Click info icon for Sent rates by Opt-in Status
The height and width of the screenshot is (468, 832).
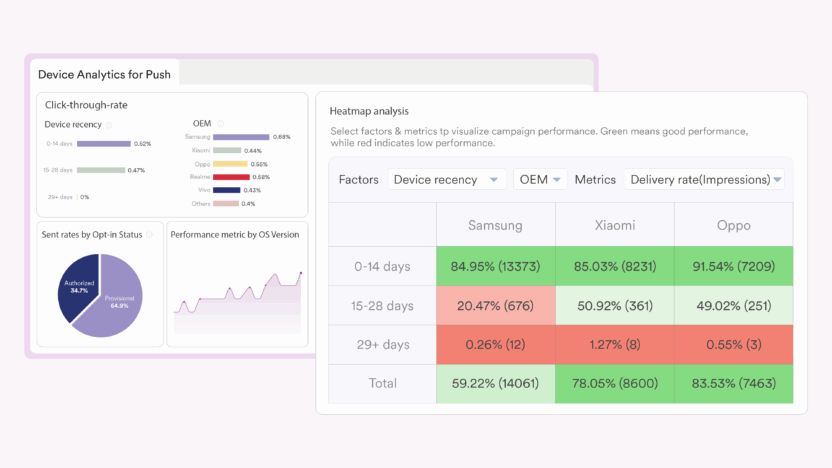[149, 235]
